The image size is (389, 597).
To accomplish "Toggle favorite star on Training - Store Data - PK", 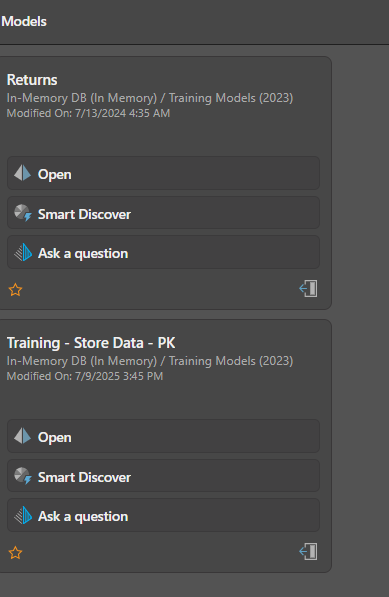I will 15,552.
